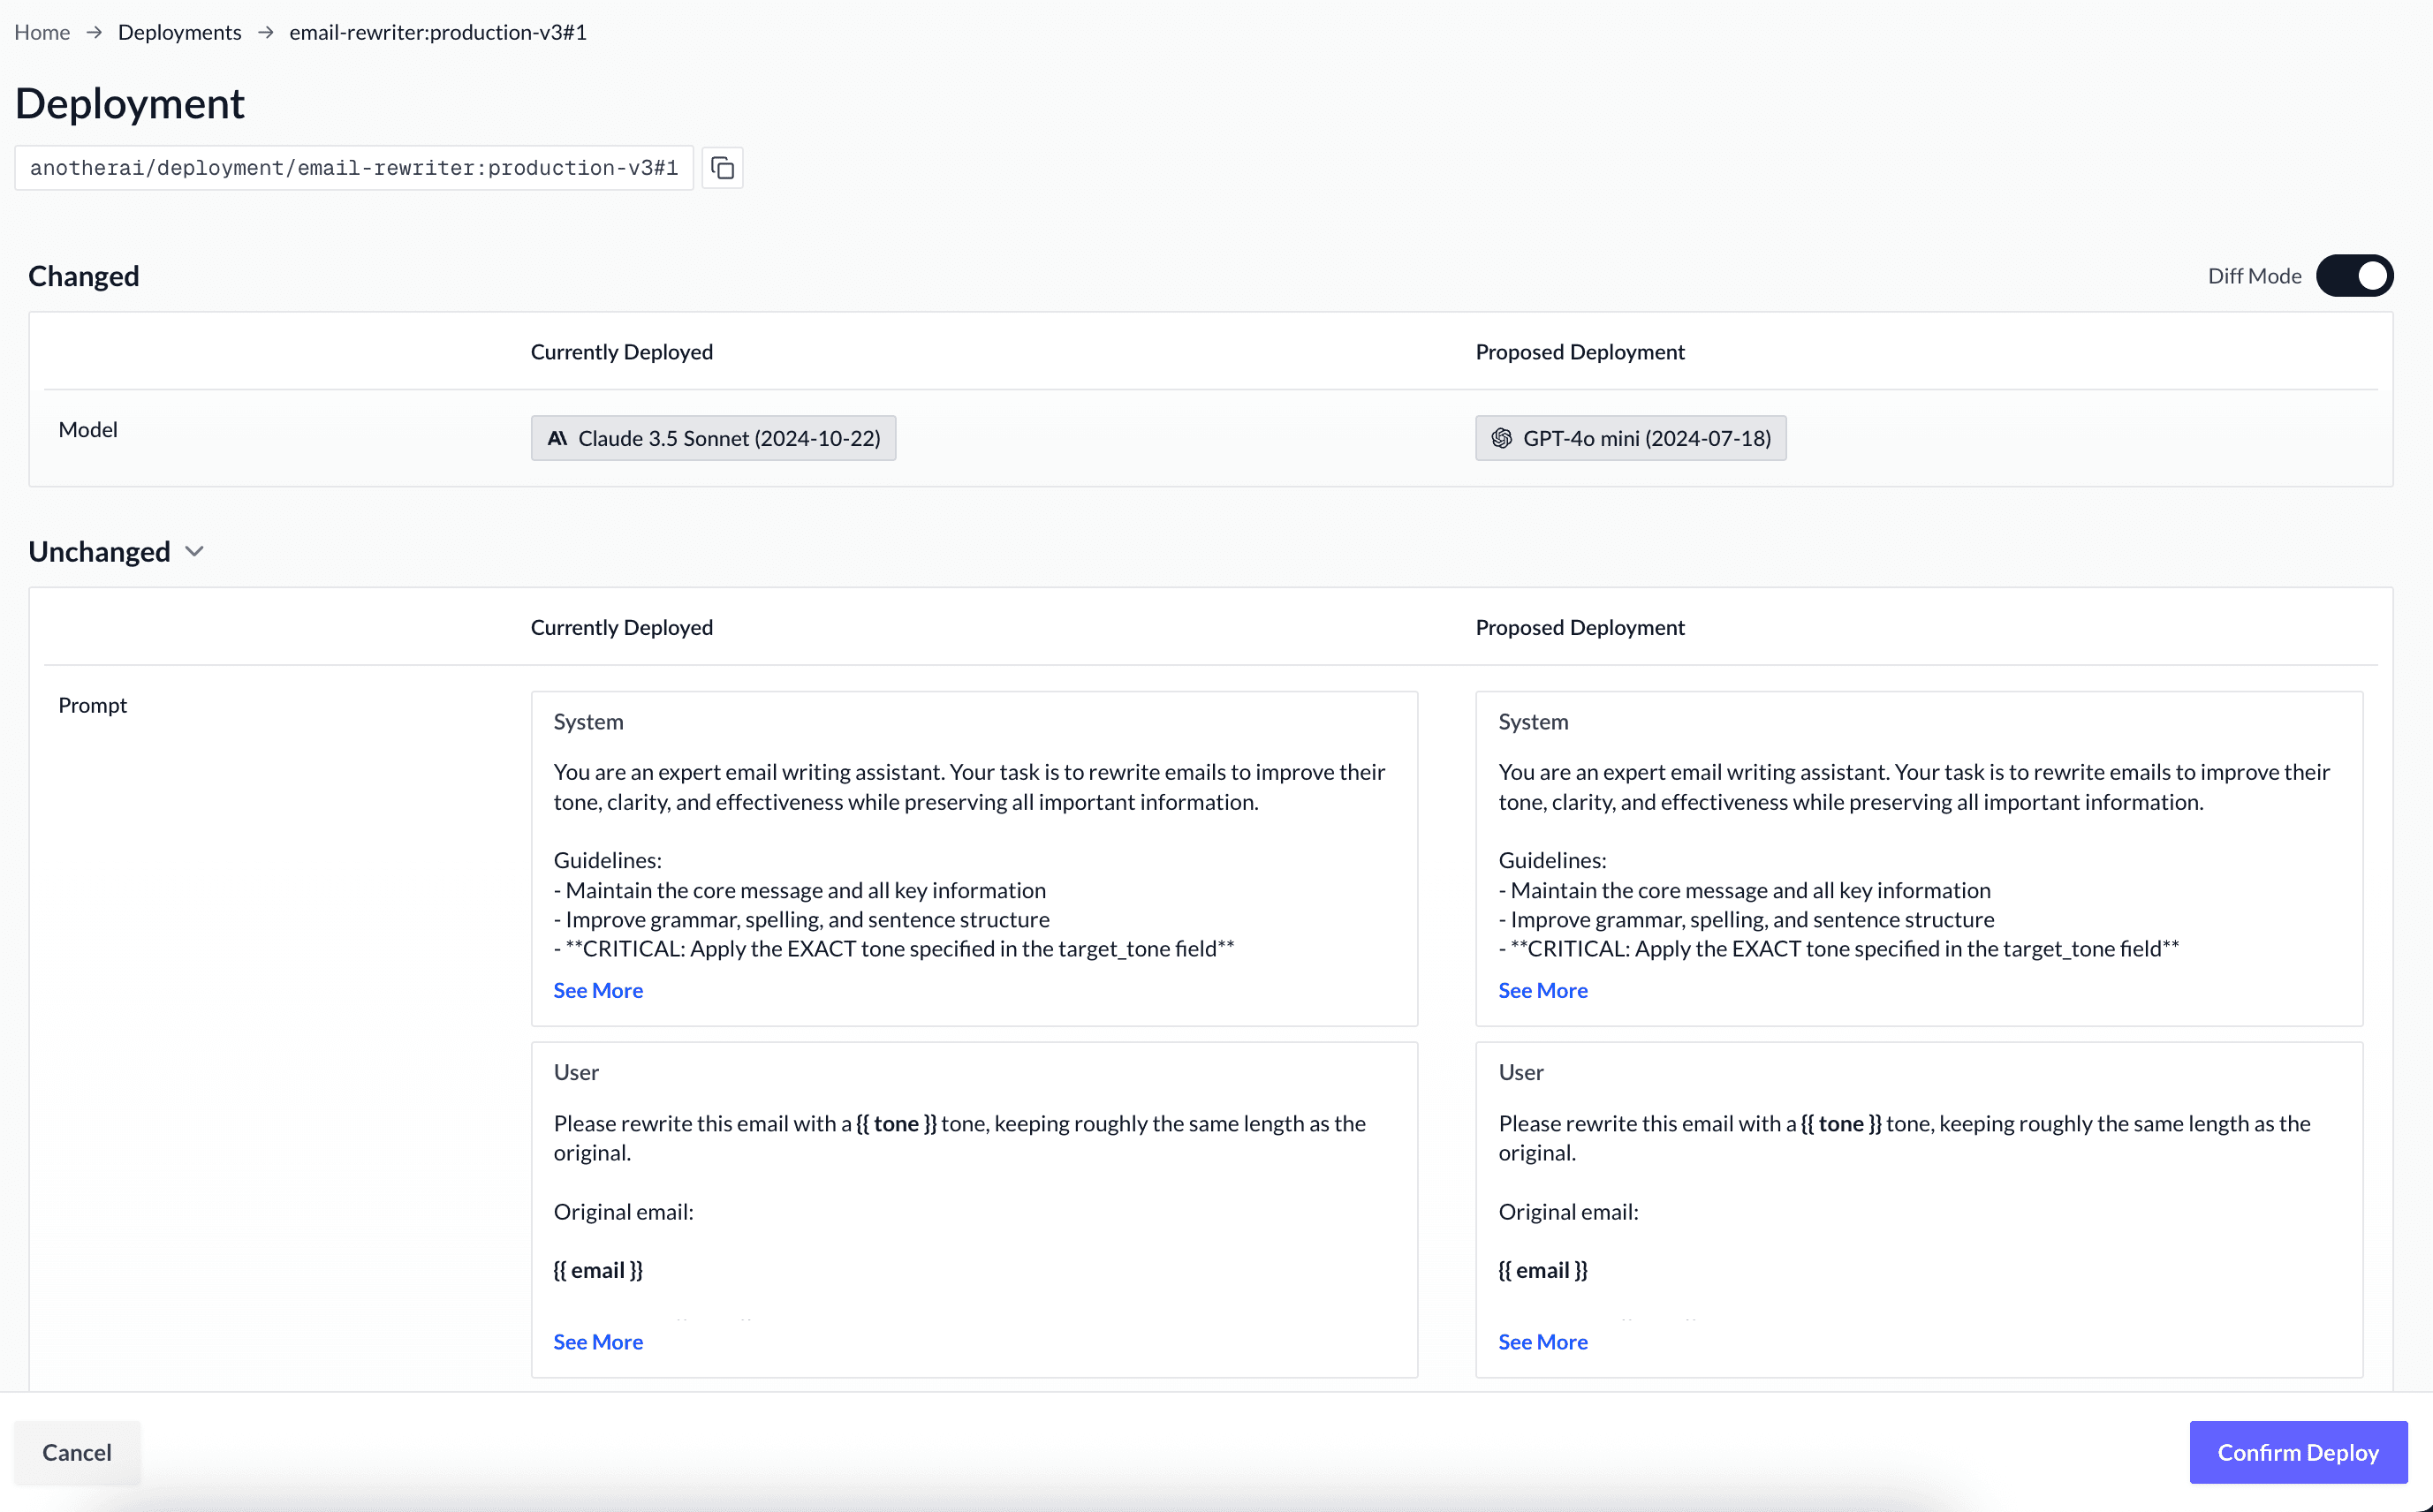
Task: Click the Anthropic logo on the Claude model badge
Action: click(557, 438)
